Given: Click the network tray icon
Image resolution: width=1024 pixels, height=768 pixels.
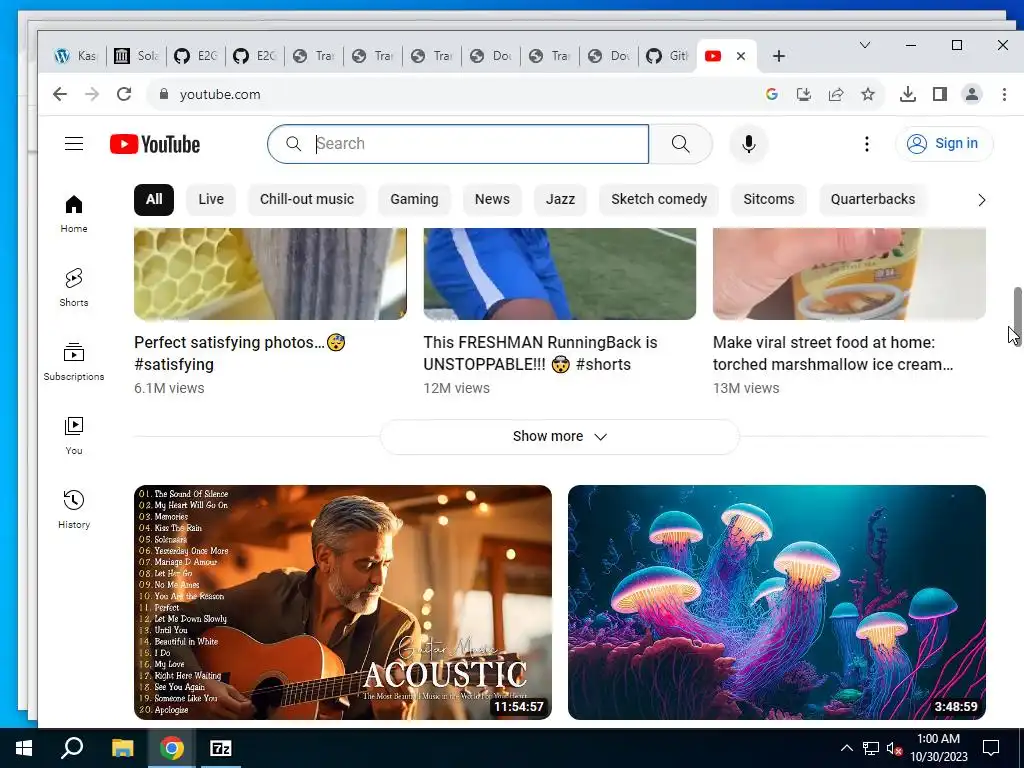Looking at the screenshot, I should point(871,748).
